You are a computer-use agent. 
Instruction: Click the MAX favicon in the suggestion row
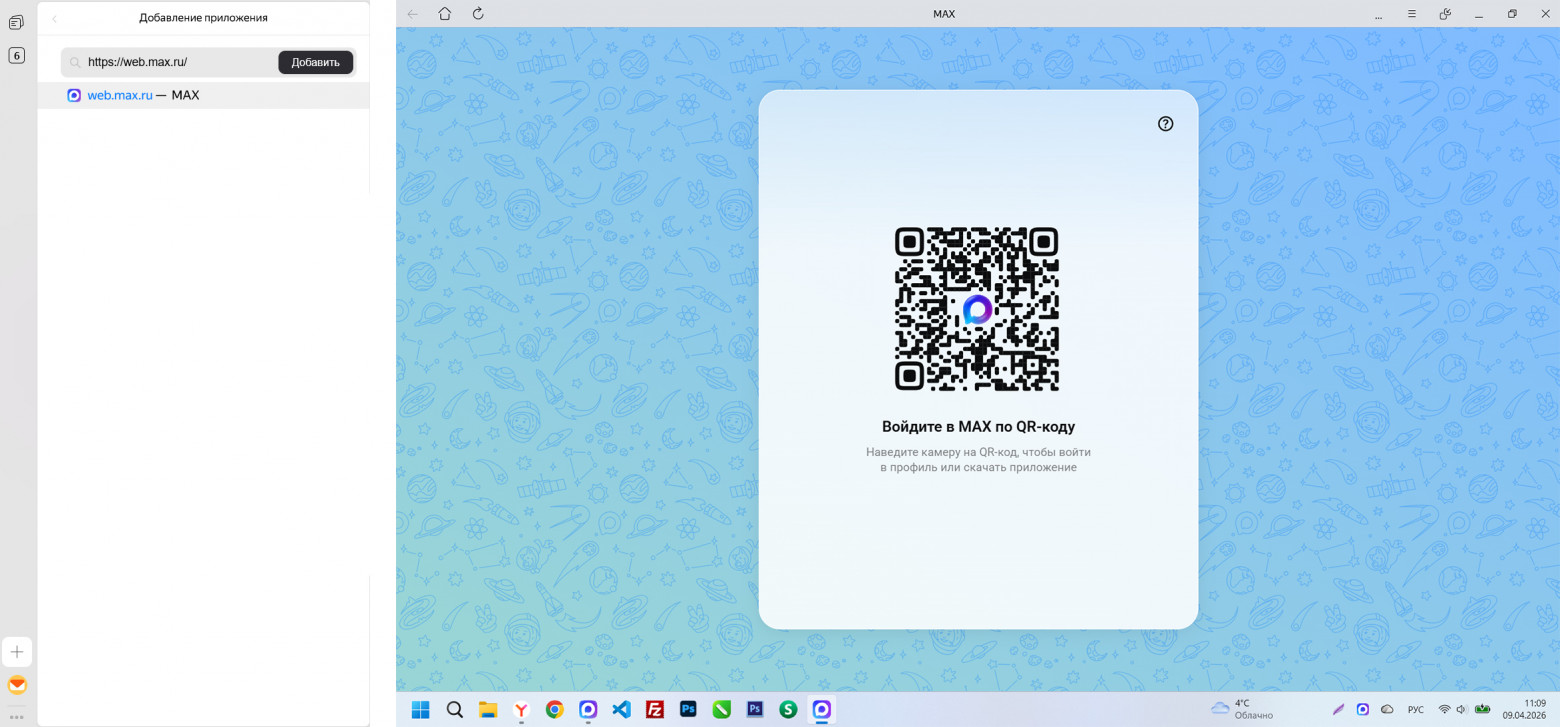(74, 95)
